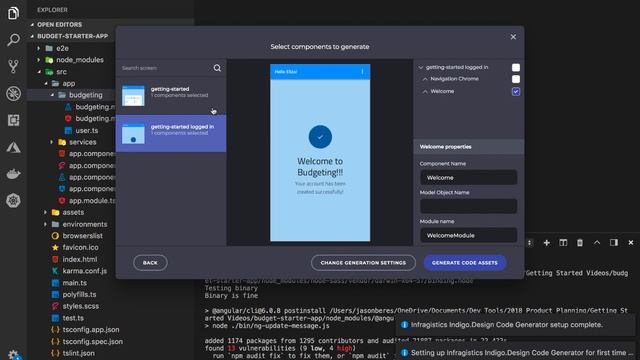
Task: Open the Docker view in activity bar
Action: coord(13,174)
